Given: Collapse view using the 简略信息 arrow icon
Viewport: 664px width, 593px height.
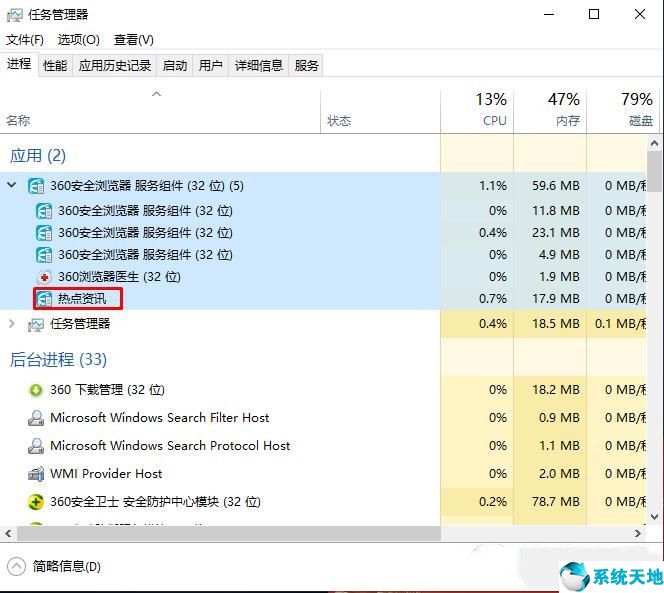Looking at the screenshot, I should click(17, 567).
